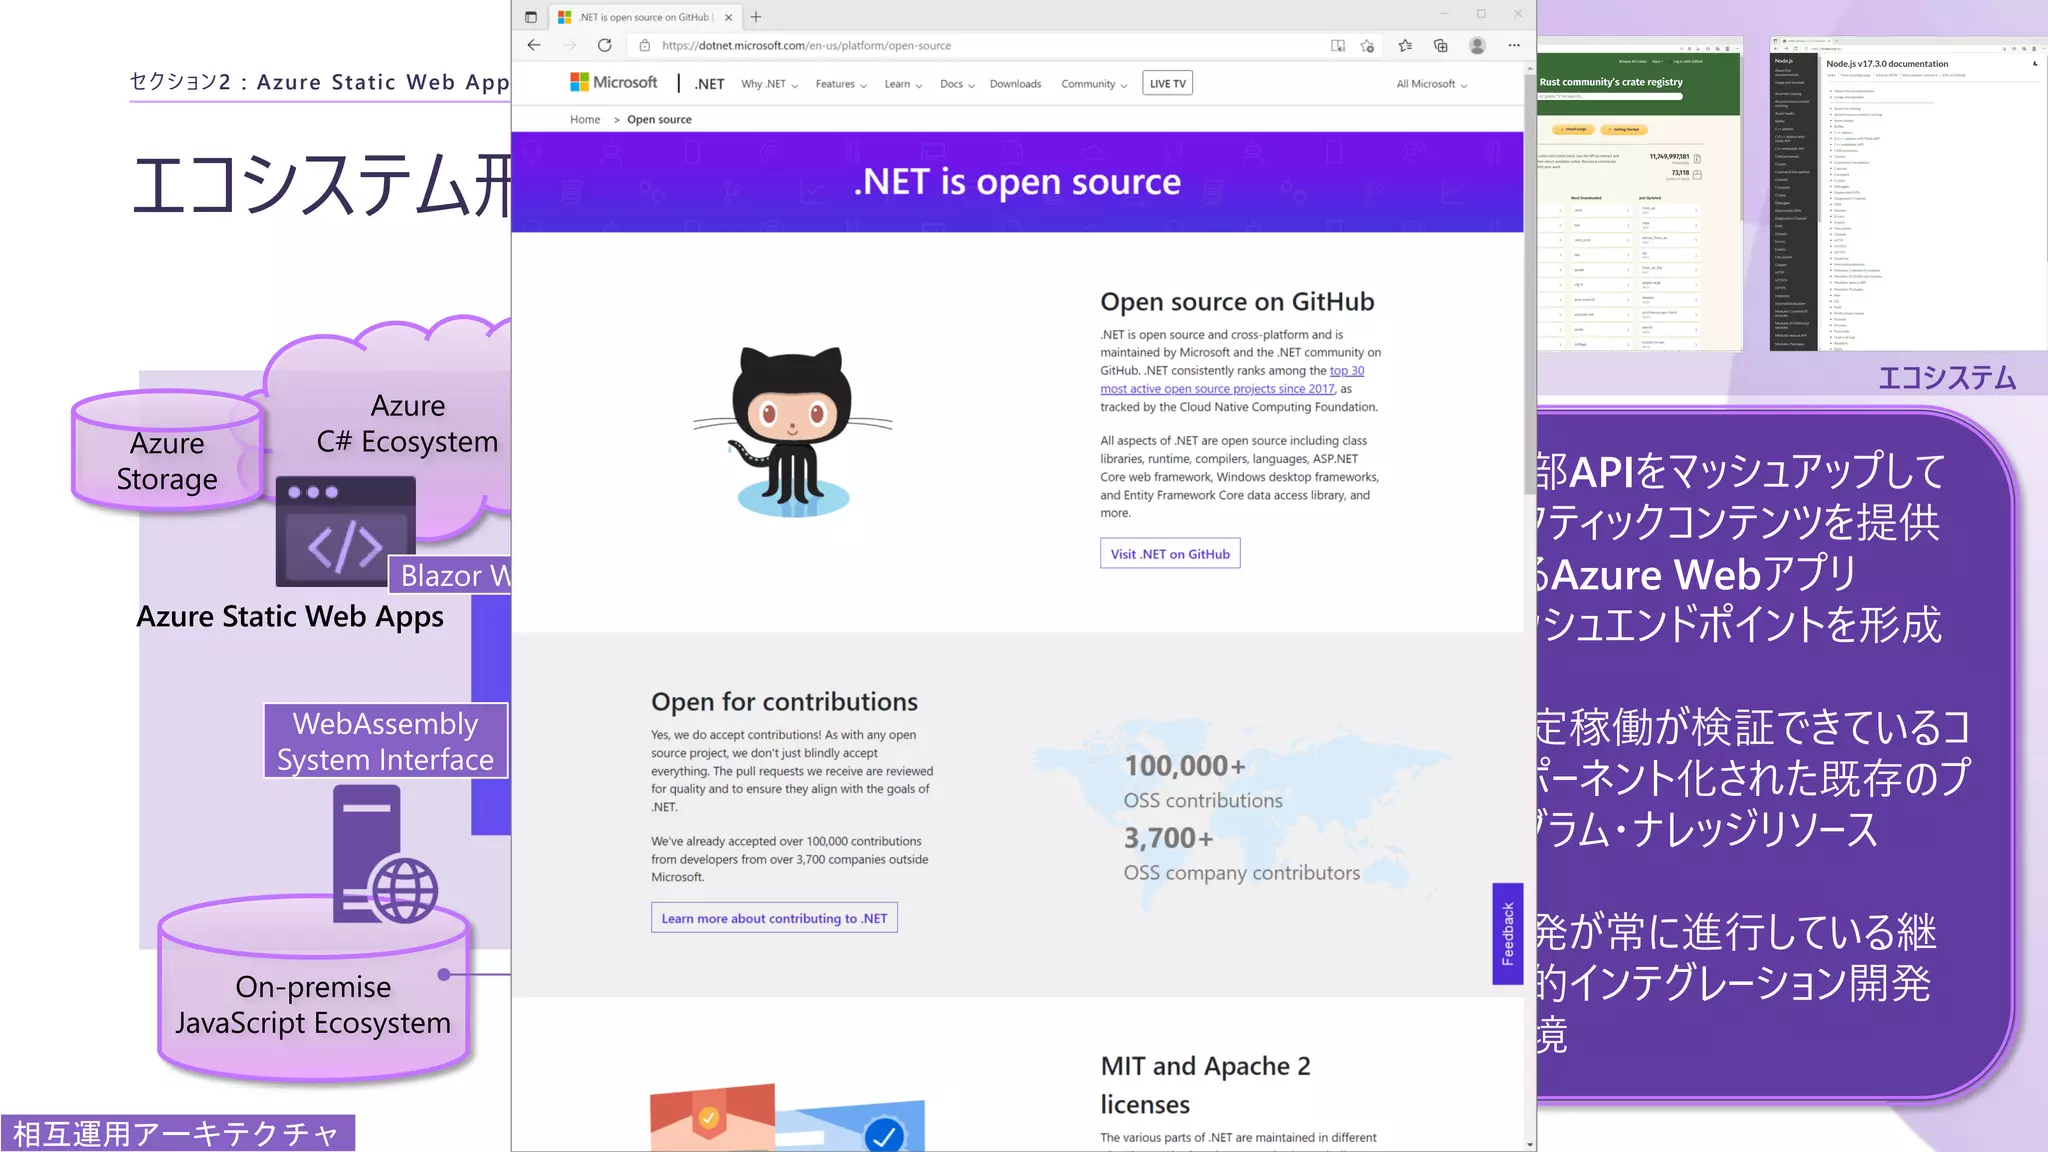Viewport: 2048px width, 1152px height.
Task: Open the Collections icon
Action: tap(1441, 45)
